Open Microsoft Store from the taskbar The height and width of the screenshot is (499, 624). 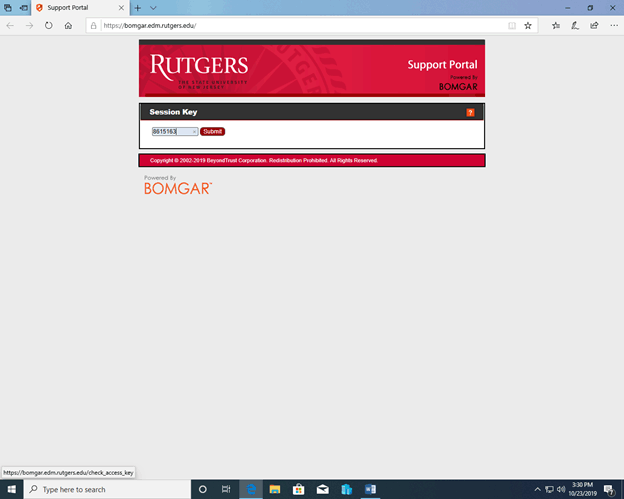pyautogui.click(x=298, y=489)
